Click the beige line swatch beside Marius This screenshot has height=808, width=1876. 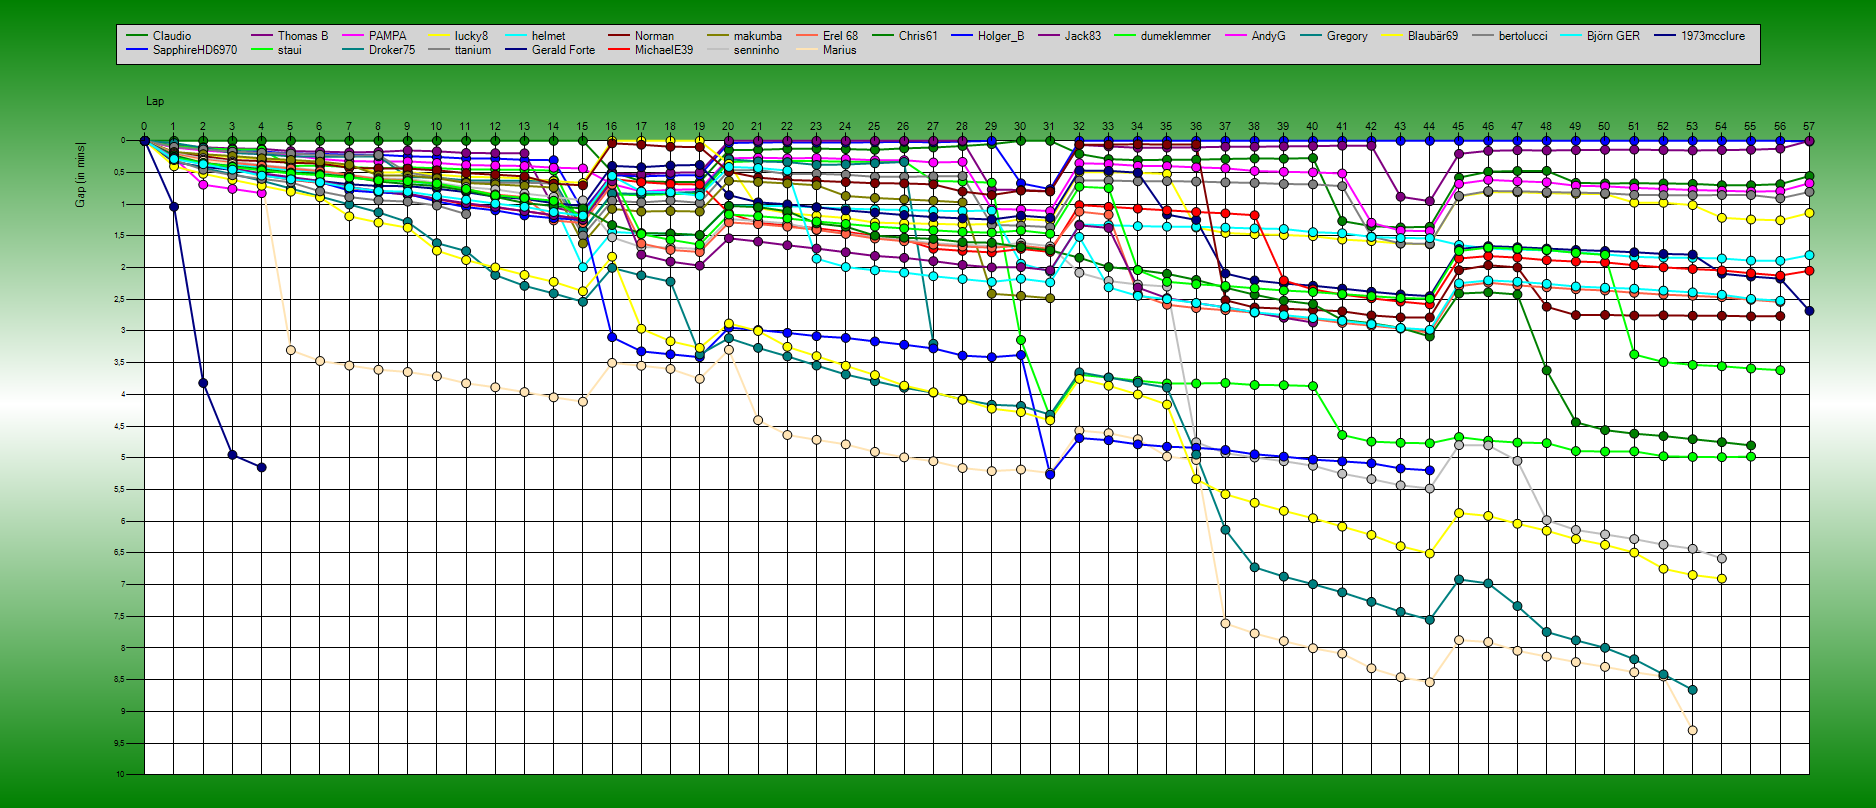point(806,50)
